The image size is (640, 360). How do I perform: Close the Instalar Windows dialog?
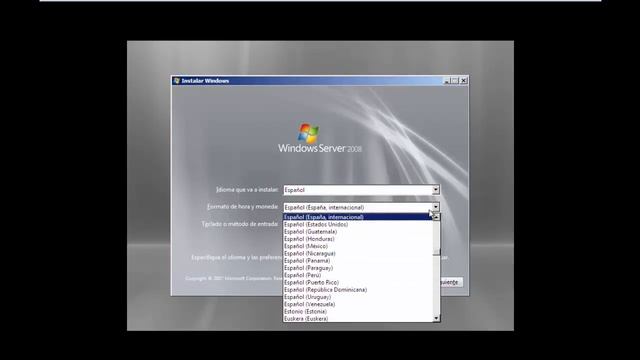(x=464, y=81)
